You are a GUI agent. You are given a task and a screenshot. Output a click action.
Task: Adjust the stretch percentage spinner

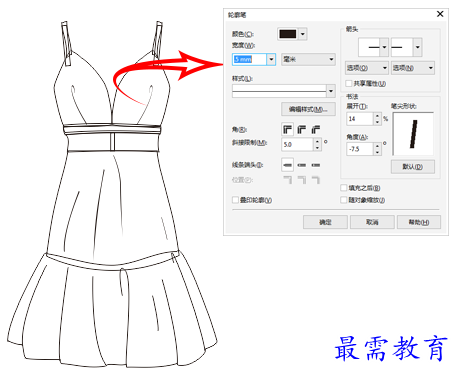pos(377,119)
